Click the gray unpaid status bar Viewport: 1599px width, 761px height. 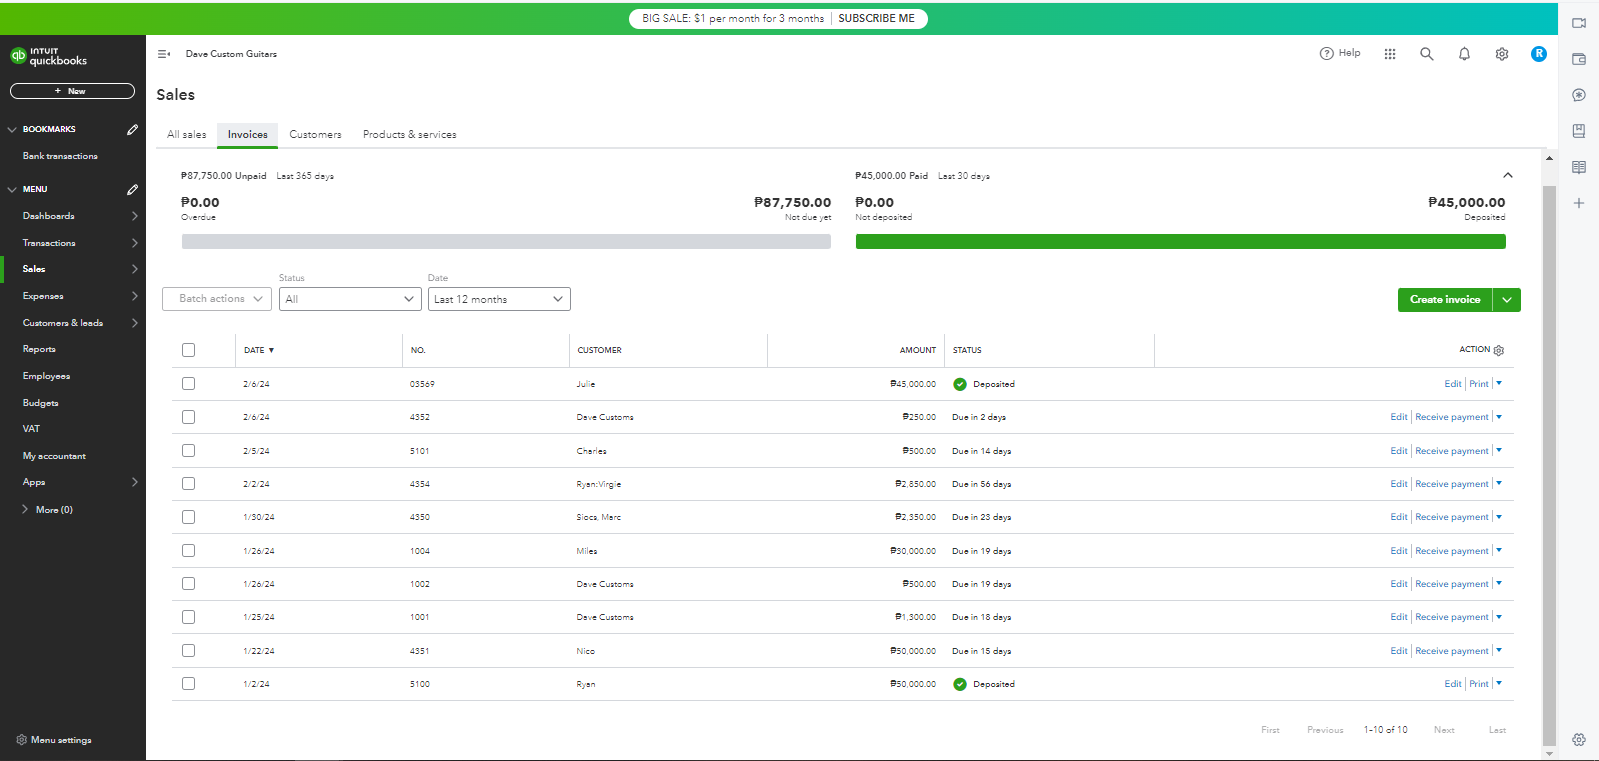tap(506, 242)
